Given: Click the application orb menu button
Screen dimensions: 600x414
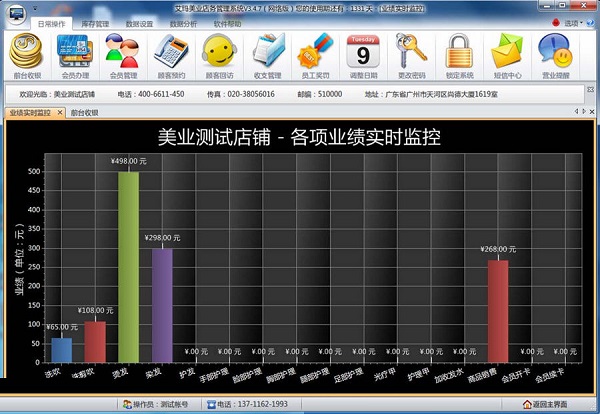Looking at the screenshot, I should tap(16, 15).
